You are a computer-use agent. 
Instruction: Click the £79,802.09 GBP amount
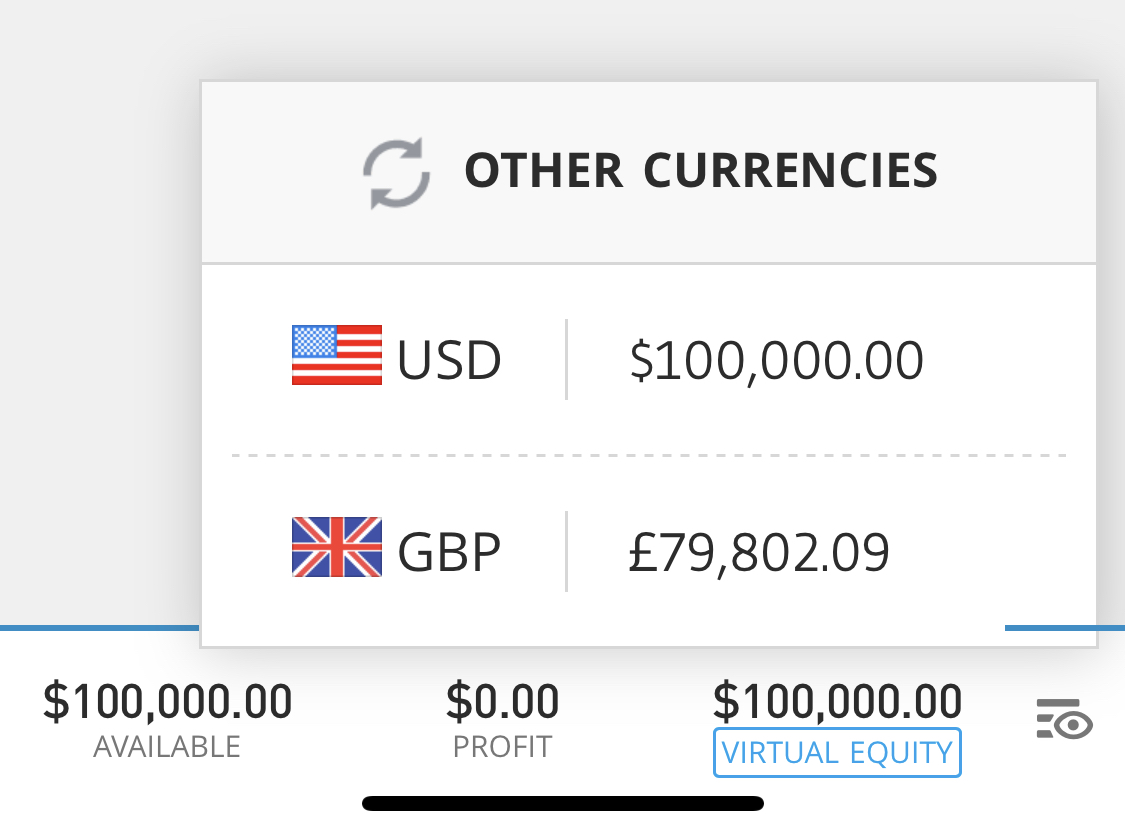tap(759, 552)
